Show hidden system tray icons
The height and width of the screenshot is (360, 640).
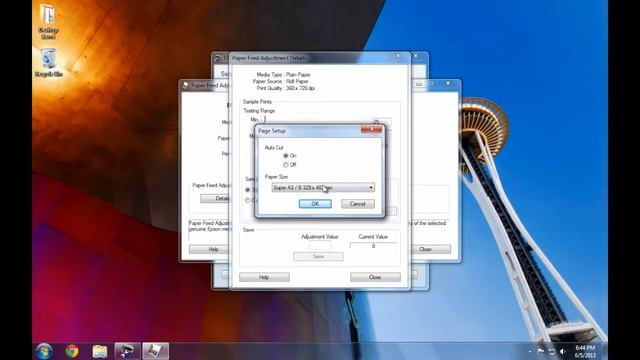[530, 351]
